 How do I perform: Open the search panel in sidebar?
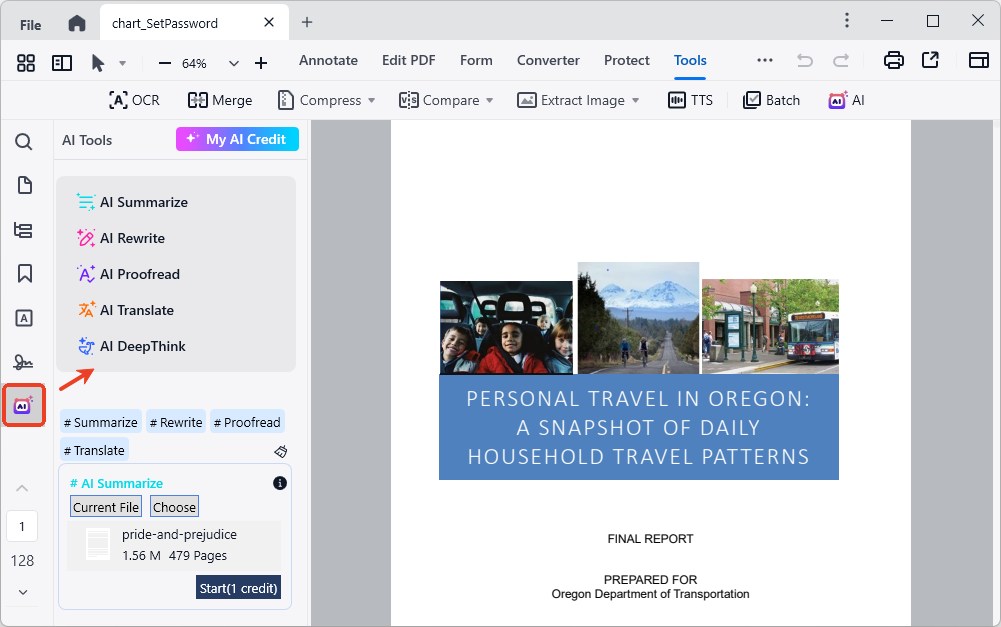(x=24, y=141)
